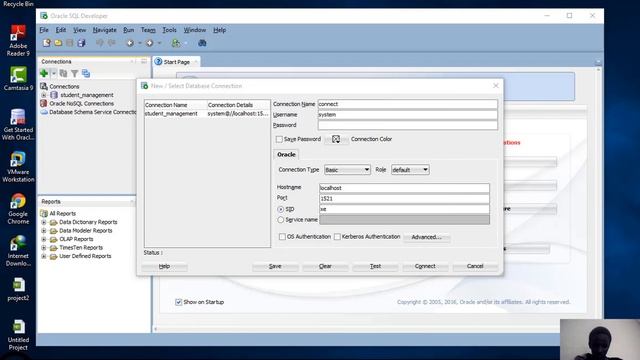
Task: Click the Username input field
Action: pos(408,115)
